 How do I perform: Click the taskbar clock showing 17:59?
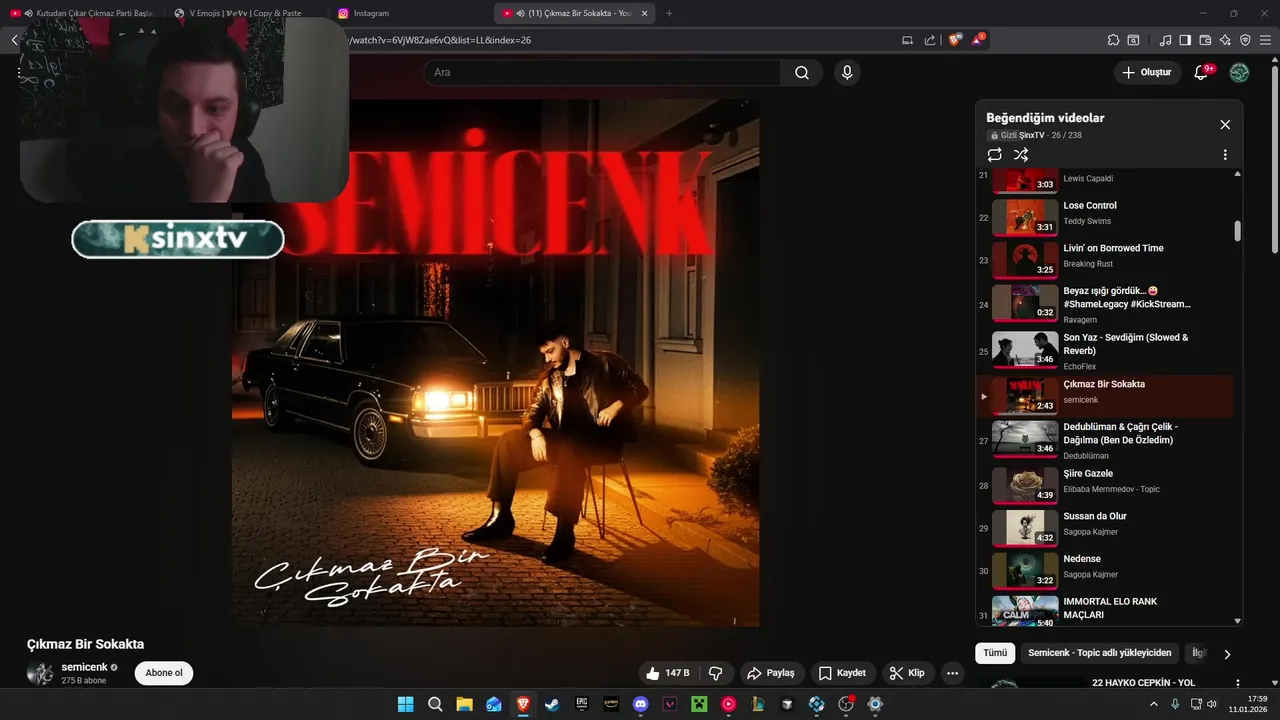[1248, 704]
